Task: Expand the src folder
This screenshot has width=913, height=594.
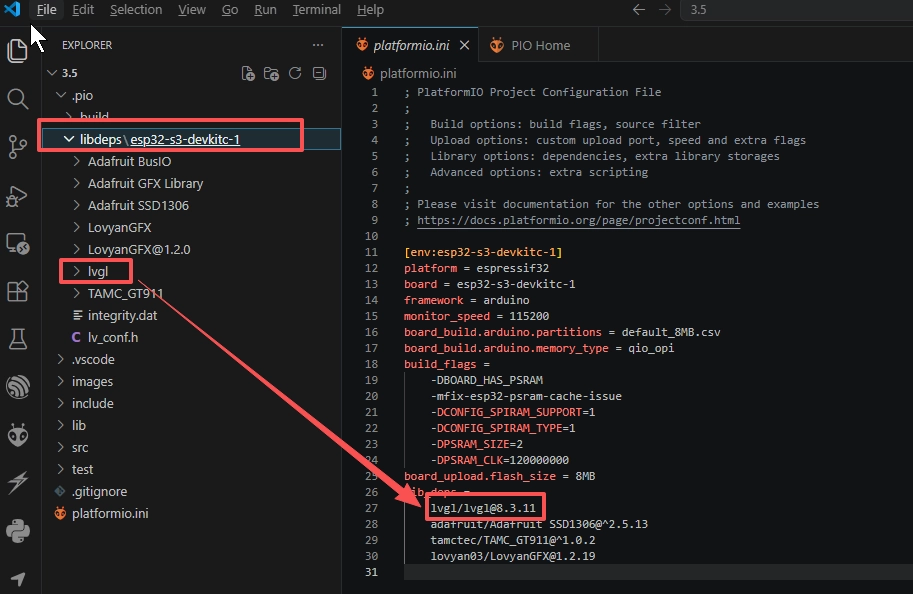Action: point(80,447)
